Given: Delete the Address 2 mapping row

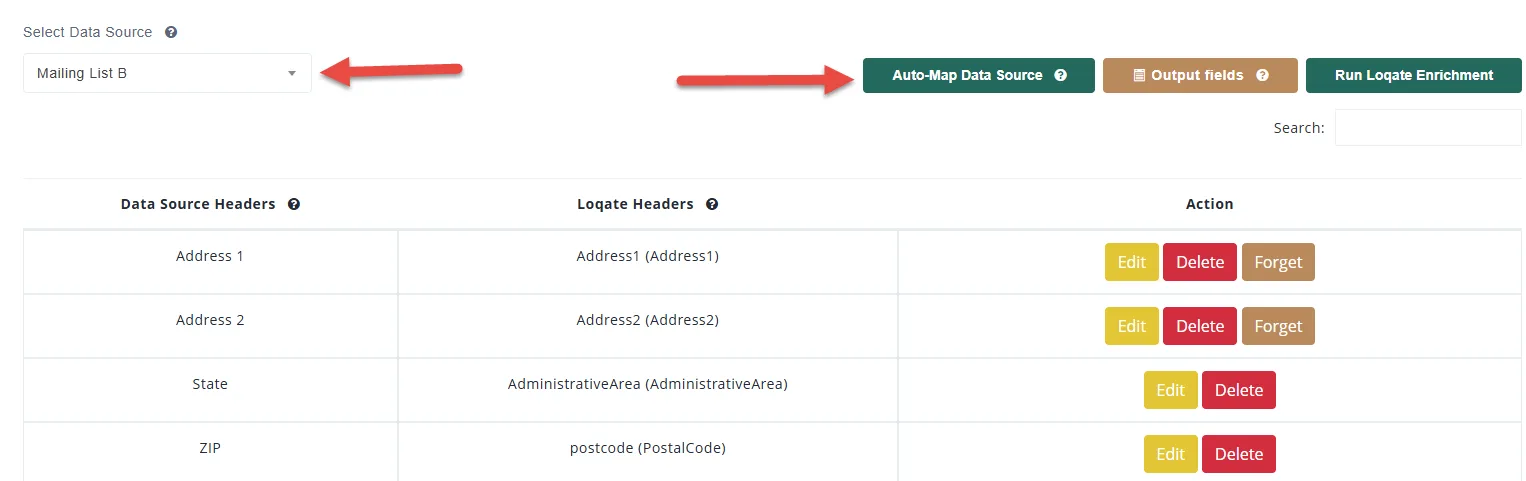Looking at the screenshot, I should [1199, 326].
